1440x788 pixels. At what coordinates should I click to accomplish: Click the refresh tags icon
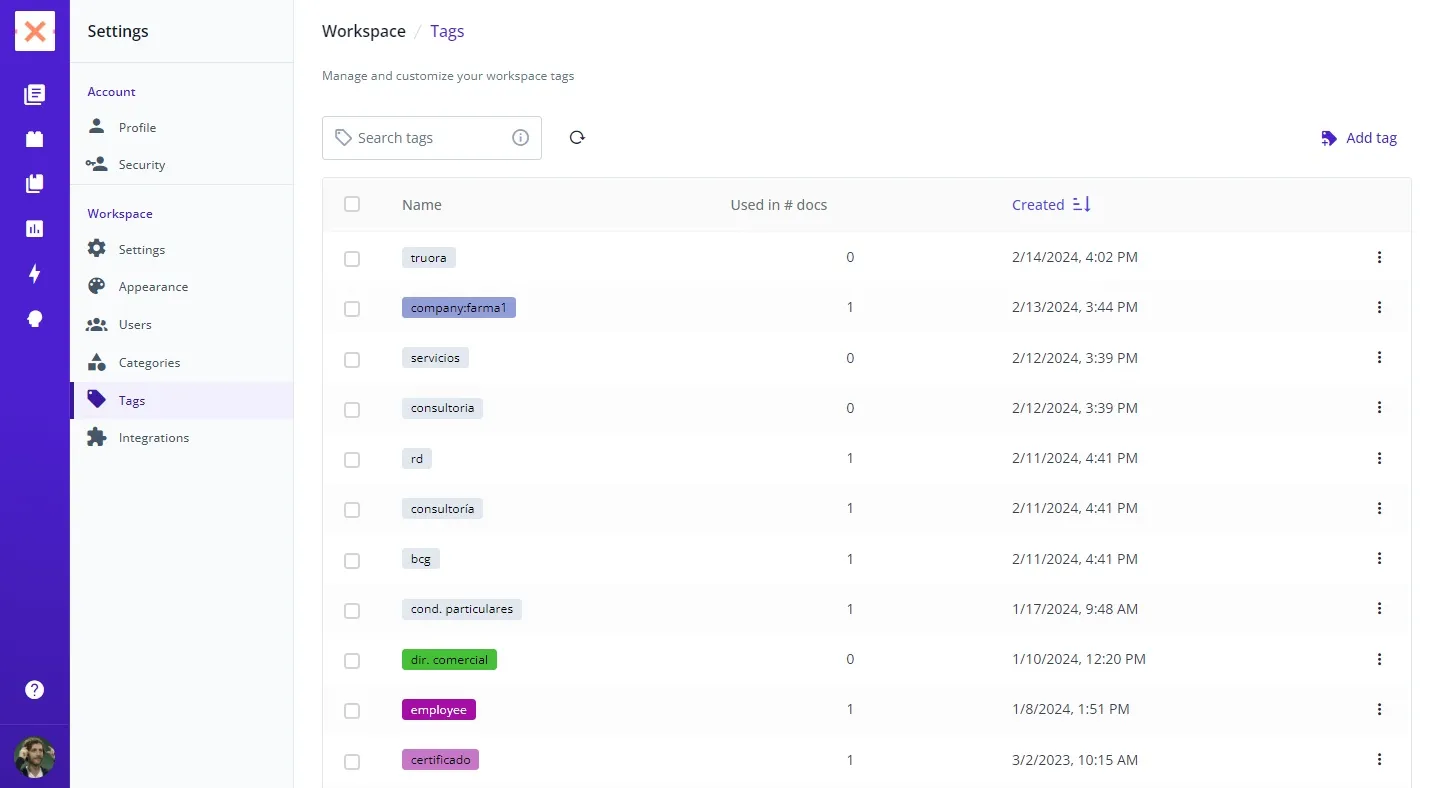577,138
